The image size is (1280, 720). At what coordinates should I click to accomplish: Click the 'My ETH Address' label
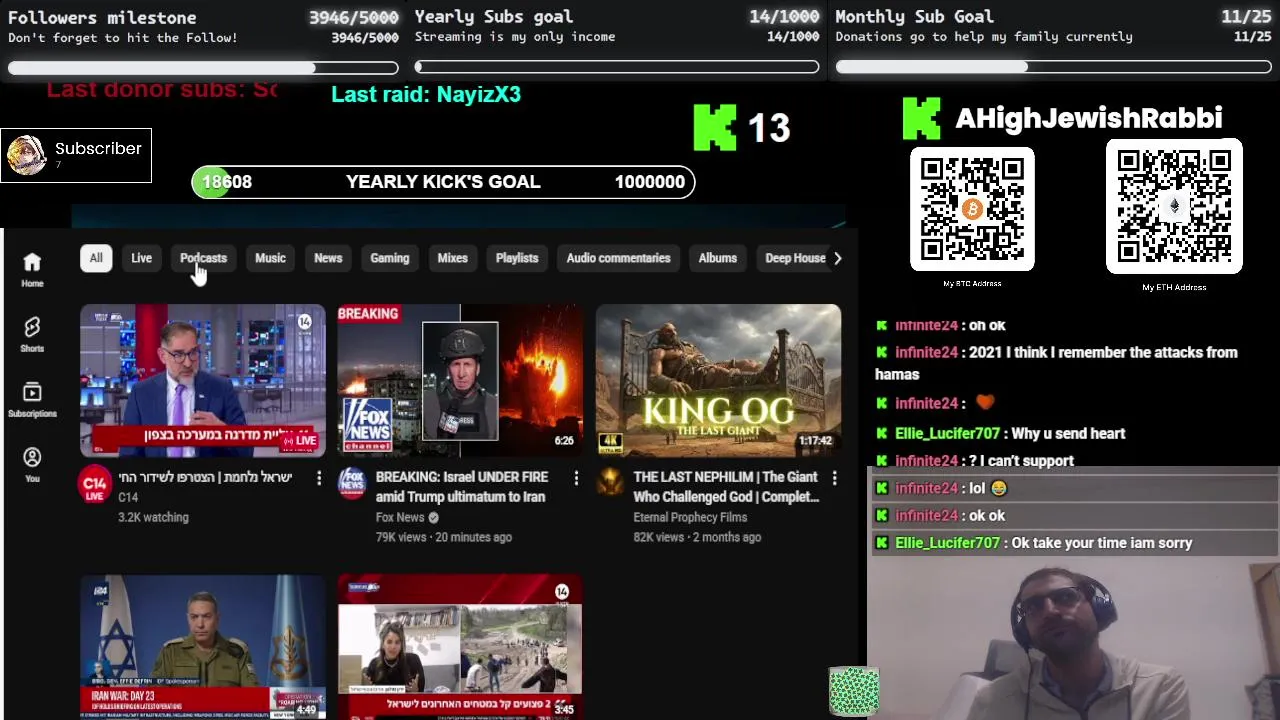tap(1174, 288)
